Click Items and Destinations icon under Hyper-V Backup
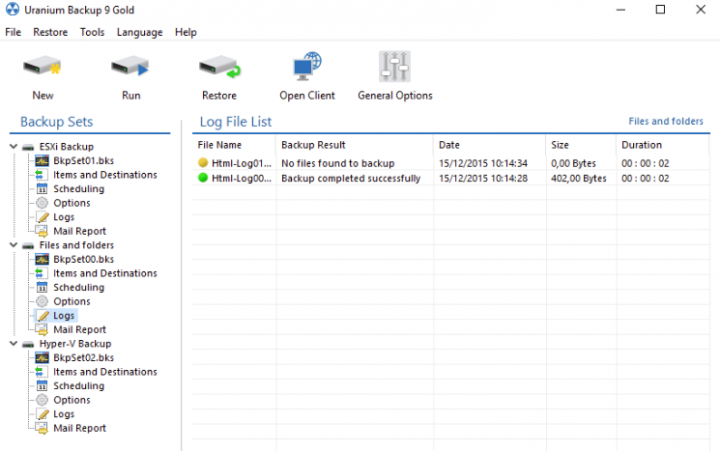The height and width of the screenshot is (451, 720). tap(40, 372)
